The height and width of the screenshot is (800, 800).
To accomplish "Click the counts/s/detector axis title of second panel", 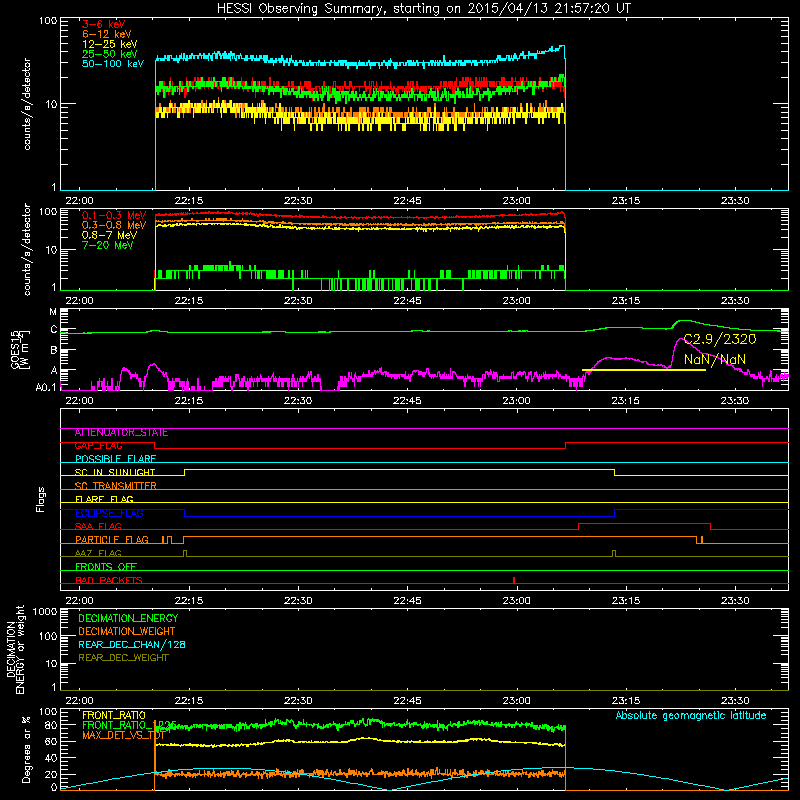I will [x=27, y=249].
